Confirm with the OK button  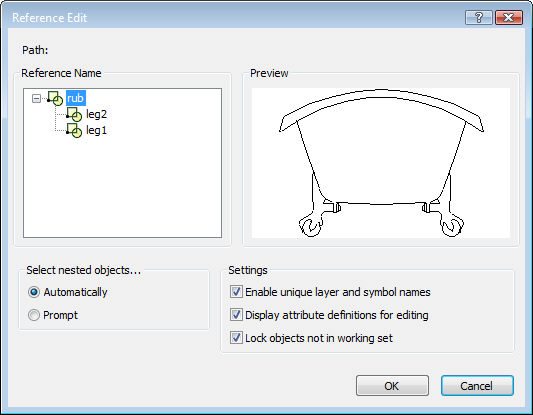coord(392,386)
